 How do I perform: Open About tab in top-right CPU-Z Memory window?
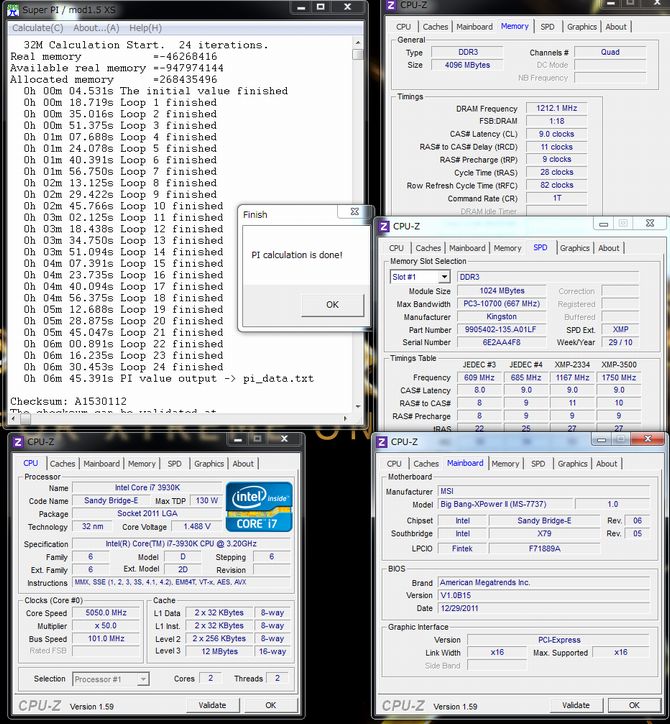616,27
